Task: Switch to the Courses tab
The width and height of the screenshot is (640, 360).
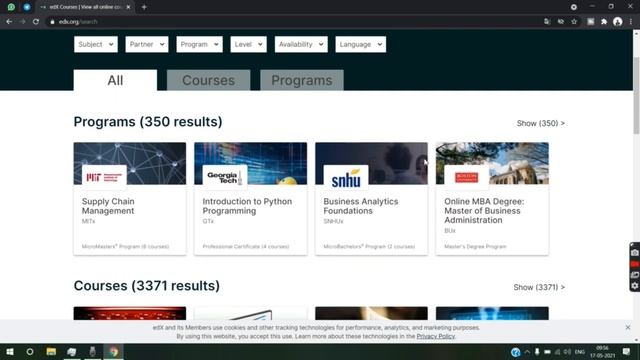Action: [209, 80]
